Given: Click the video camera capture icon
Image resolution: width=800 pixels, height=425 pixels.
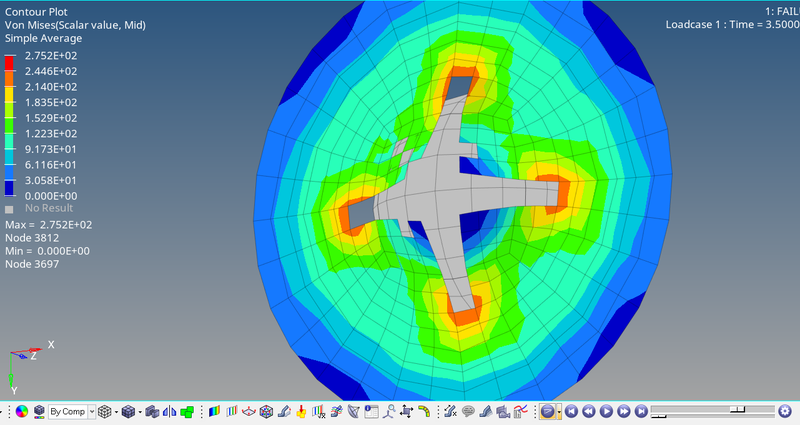Looking at the screenshot, I should (503, 412).
